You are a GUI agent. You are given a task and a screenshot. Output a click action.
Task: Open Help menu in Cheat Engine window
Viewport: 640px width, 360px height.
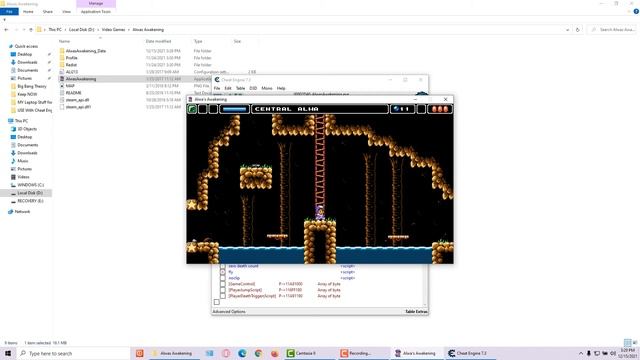[x=281, y=88]
